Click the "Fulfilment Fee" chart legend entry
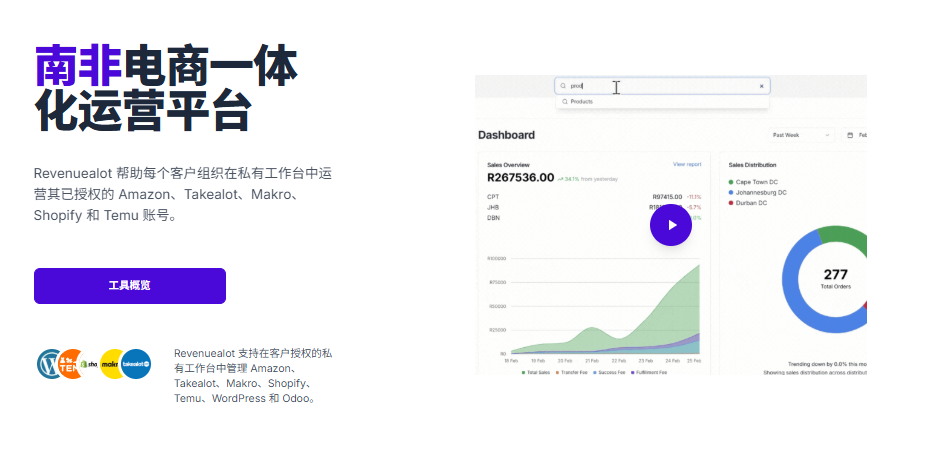This screenshot has width=943, height=465. [649, 372]
